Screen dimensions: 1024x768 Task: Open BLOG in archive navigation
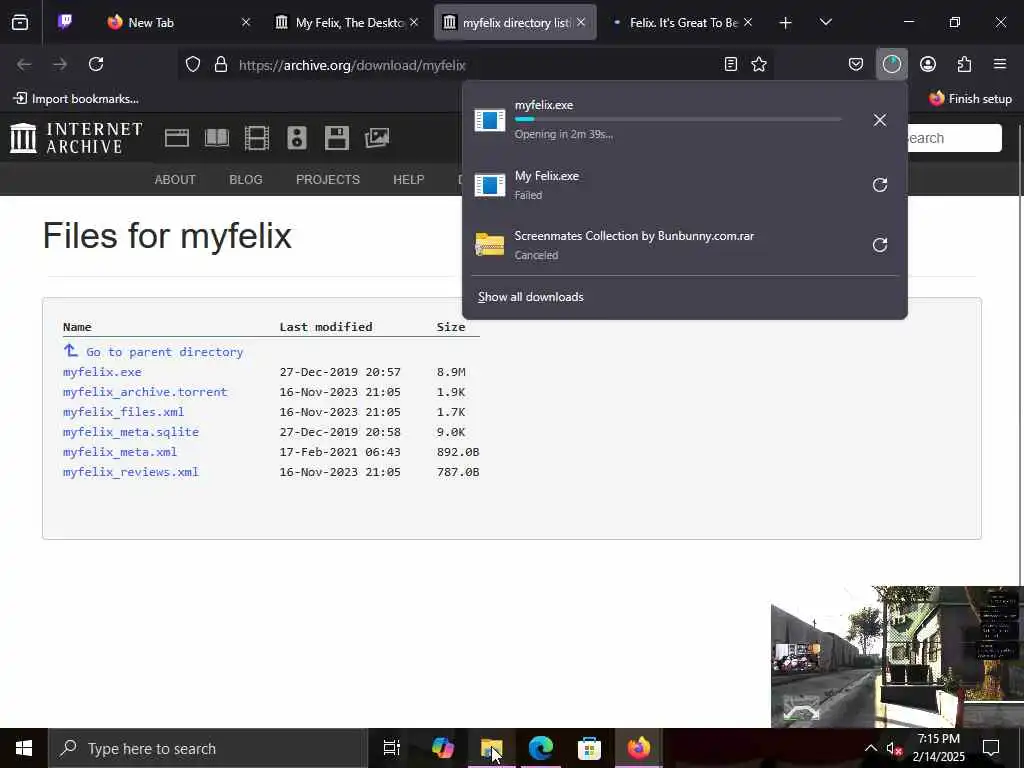pos(246,180)
